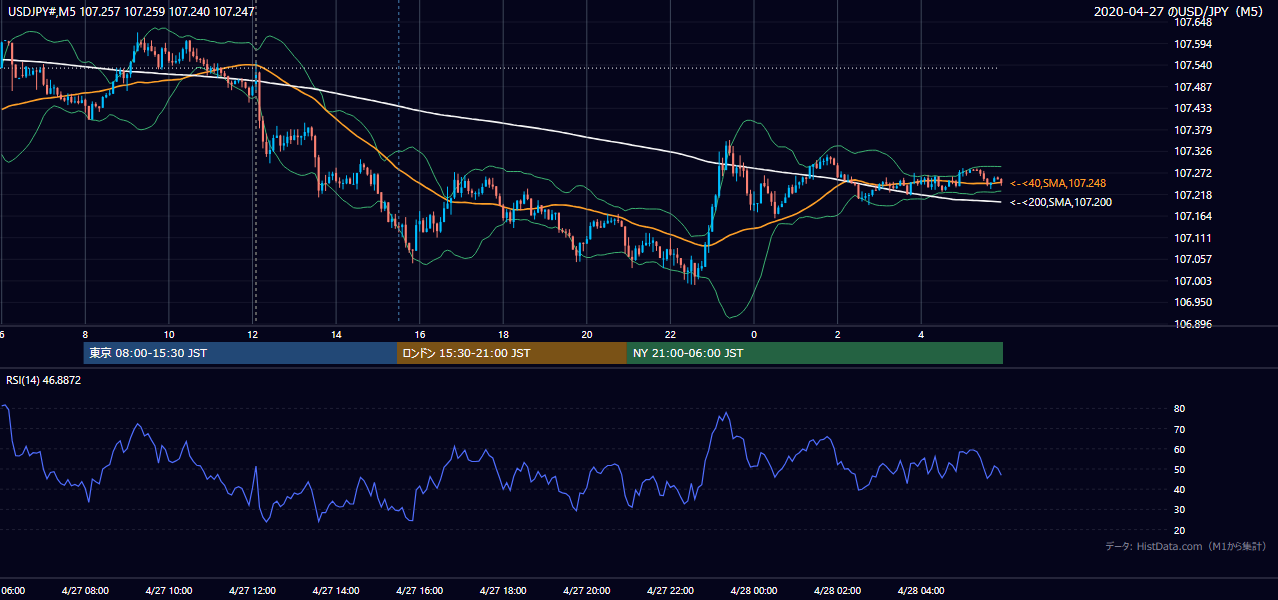1278x600 pixels.
Task: Click hour label 22 under the price chart
Action: pos(670,335)
